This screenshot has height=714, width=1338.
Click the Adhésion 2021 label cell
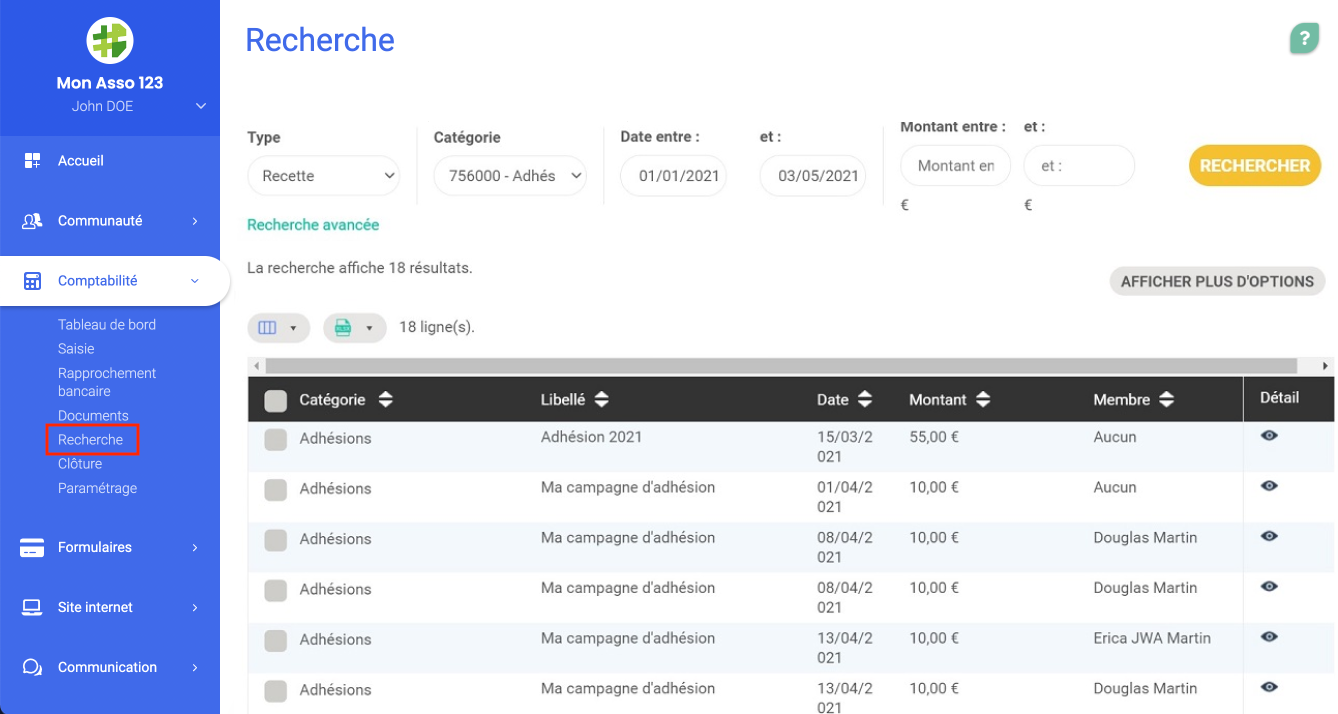[592, 437]
